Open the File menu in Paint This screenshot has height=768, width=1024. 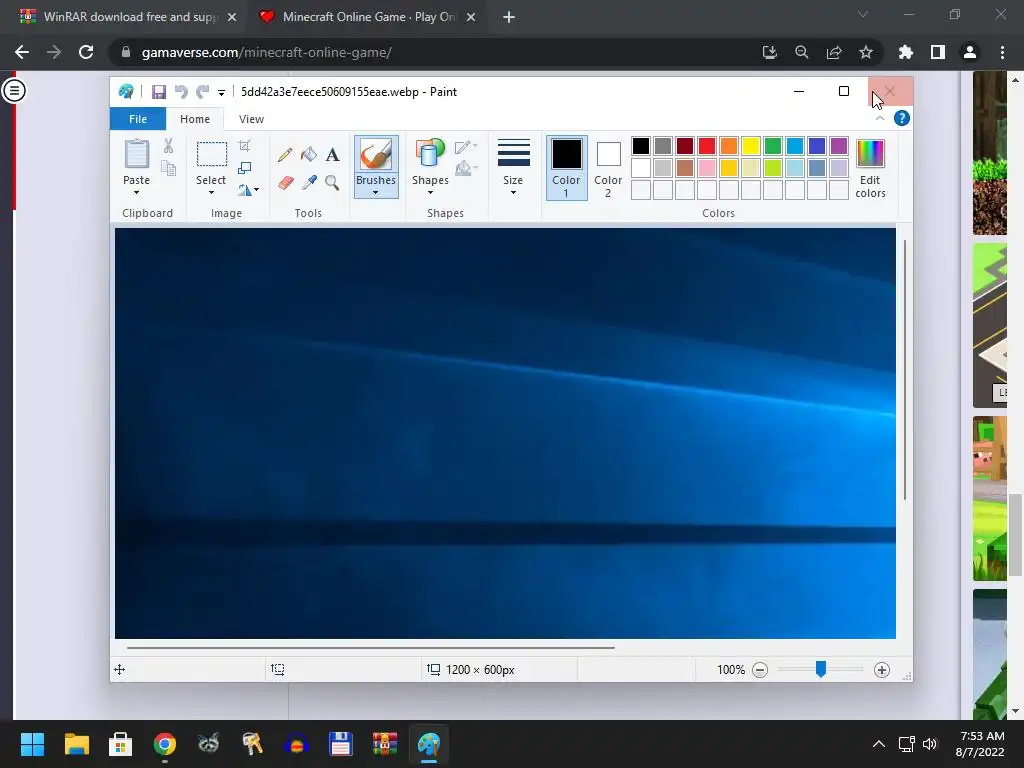click(x=138, y=119)
